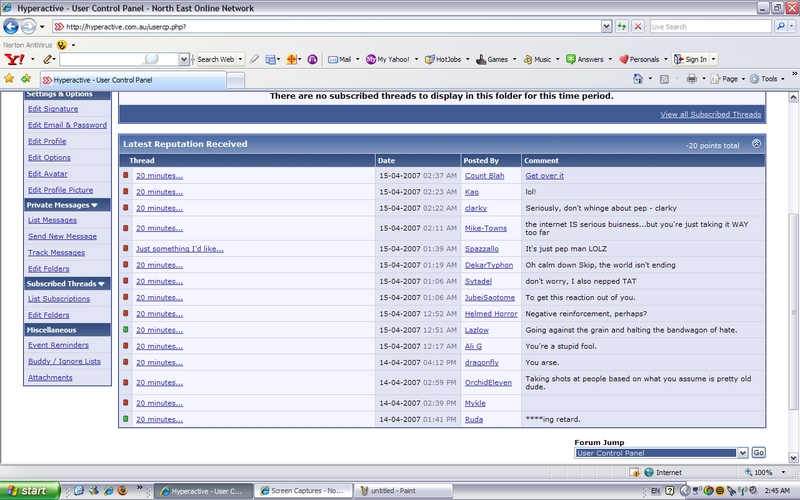Image resolution: width=800 pixels, height=500 pixels.
Task: Expand the Private Messages section arrow
Action: [x=94, y=204]
